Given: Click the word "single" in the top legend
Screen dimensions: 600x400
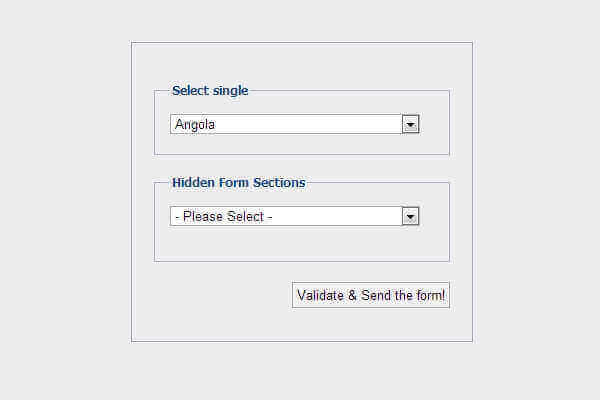Looking at the screenshot, I should (x=229, y=91).
